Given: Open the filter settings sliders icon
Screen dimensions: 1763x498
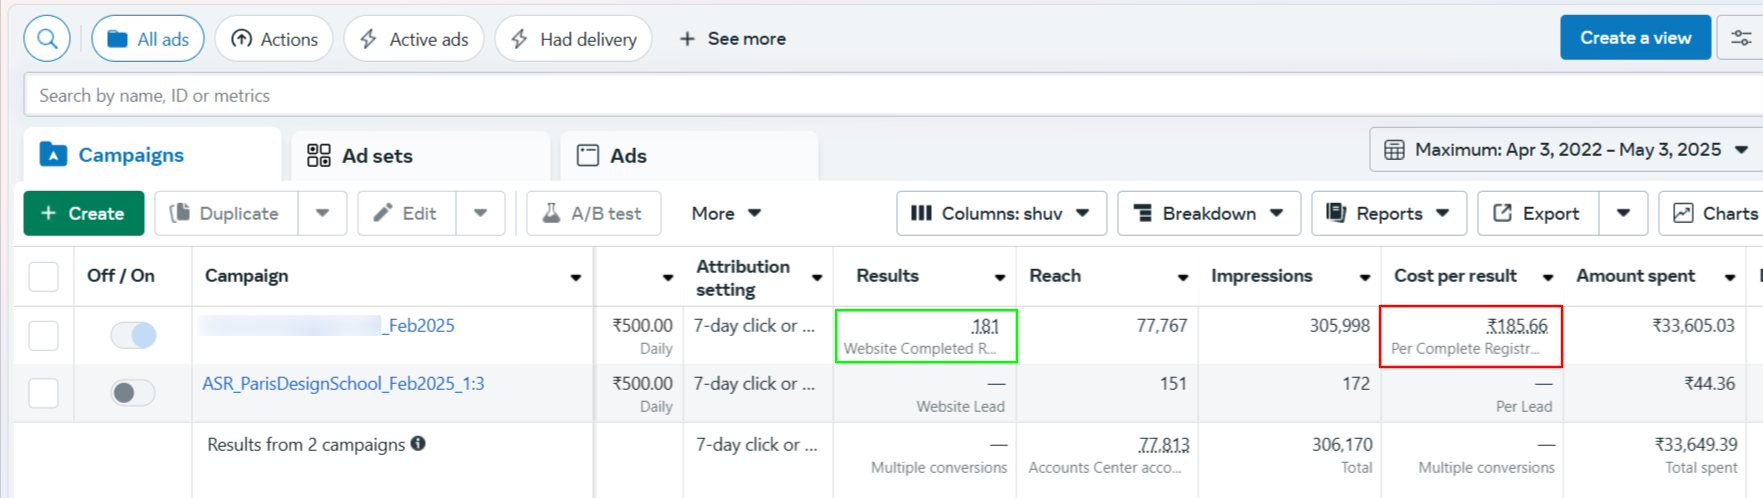Looking at the screenshot, I should (x=1740, y=38).
